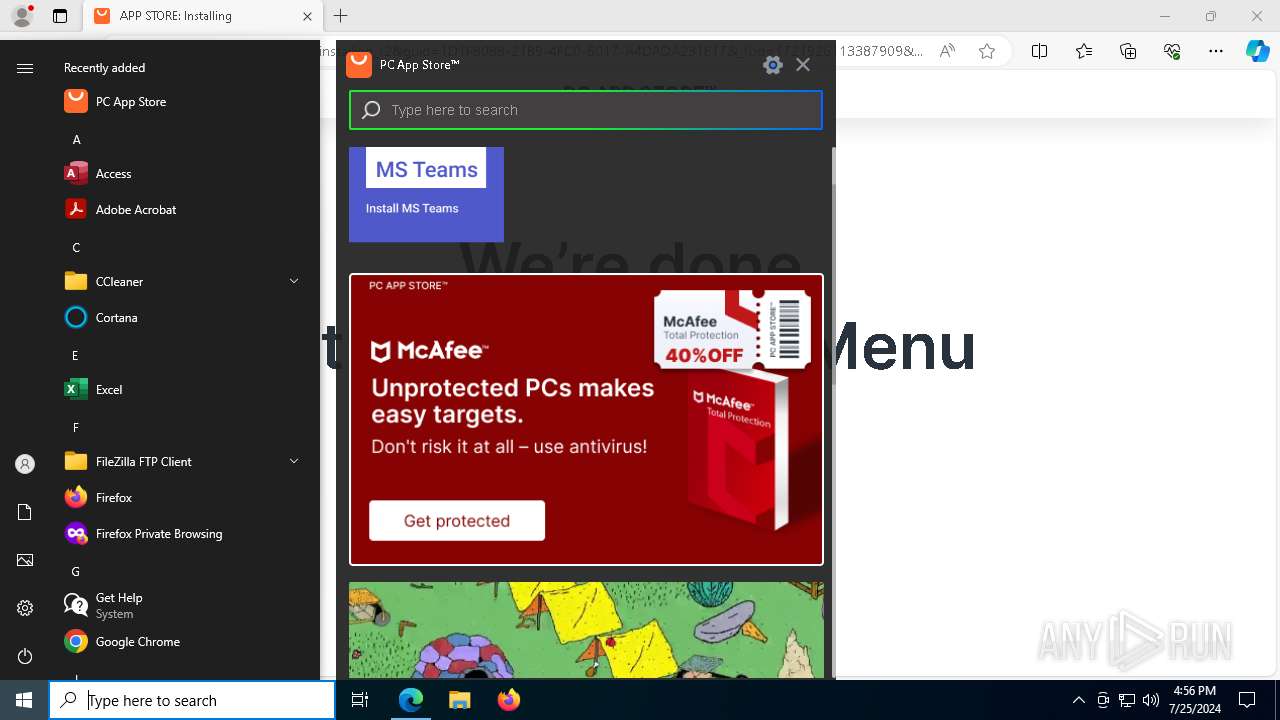Image resolution: width=1280 pixels, height=720 pixels.
Task: Open Documents from Start sidebar
Action: [25, 512]
